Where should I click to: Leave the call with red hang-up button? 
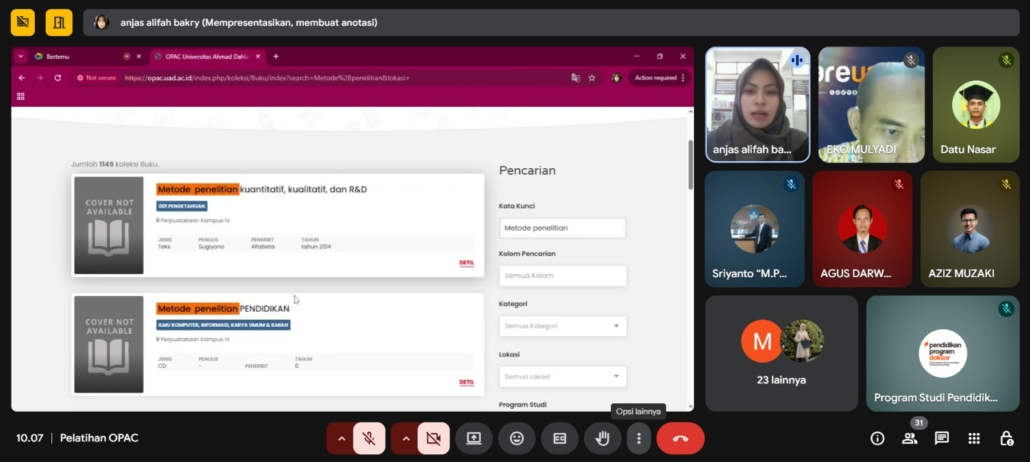click(x=680, y=438)
